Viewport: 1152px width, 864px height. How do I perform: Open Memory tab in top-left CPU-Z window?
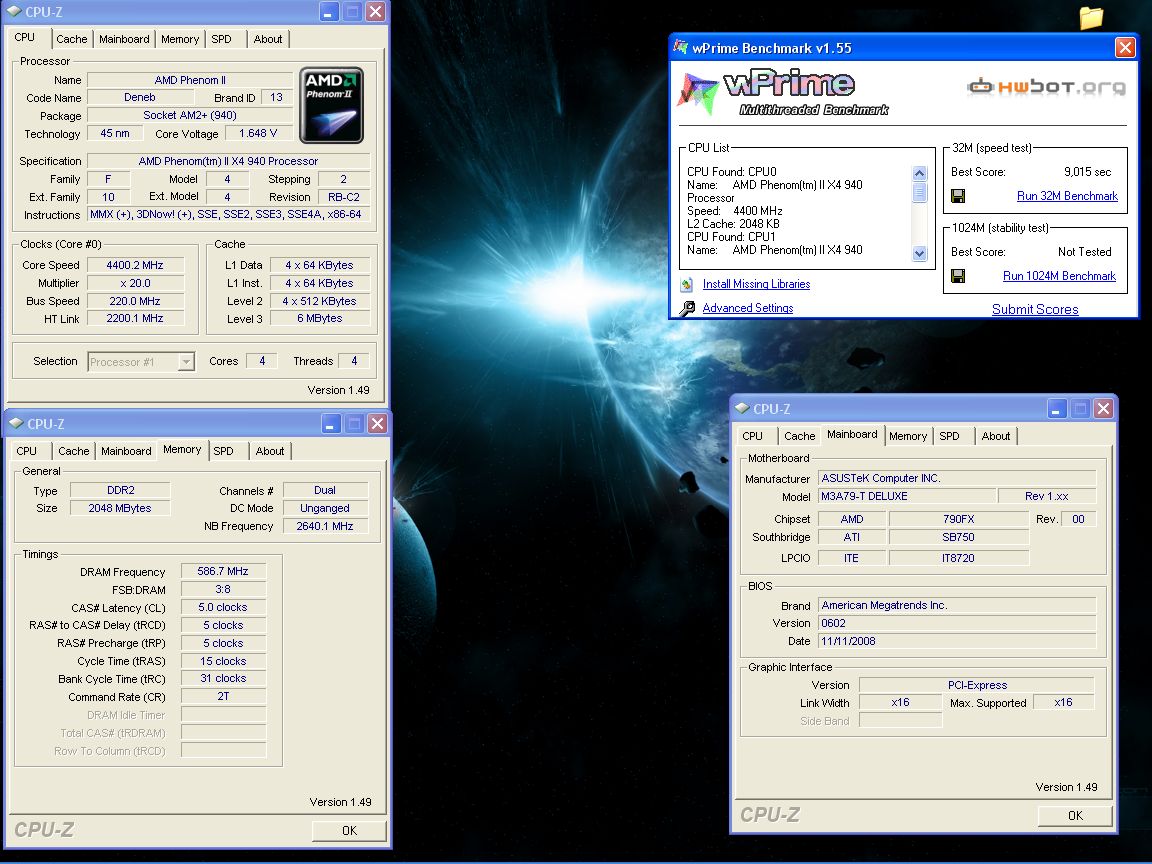click(180, 39)
